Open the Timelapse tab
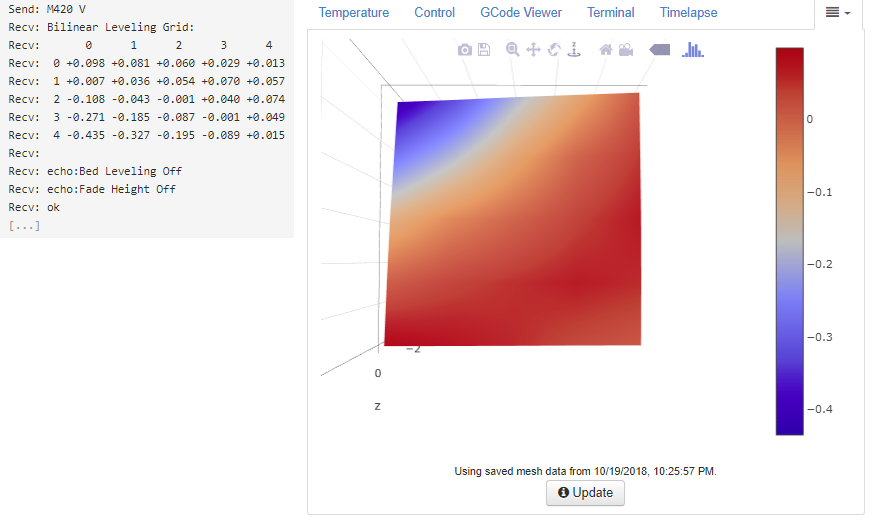The width and height of the screenshot is (877, 523). point(688,12)
